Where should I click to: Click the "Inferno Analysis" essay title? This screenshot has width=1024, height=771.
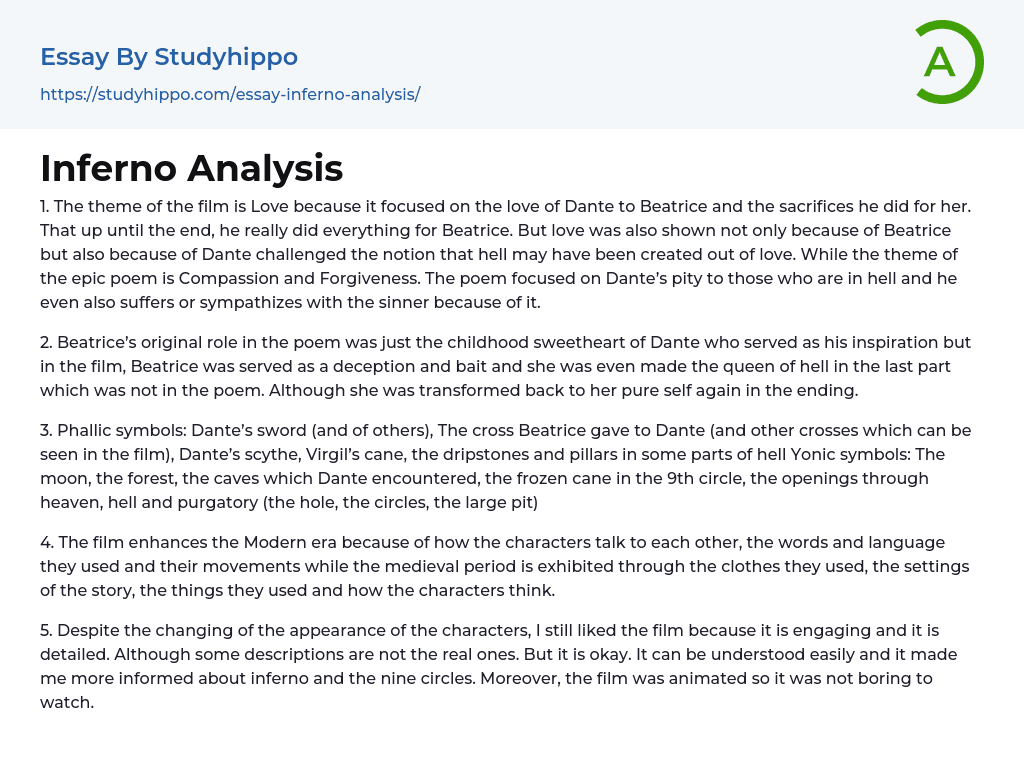click(192, 168)
